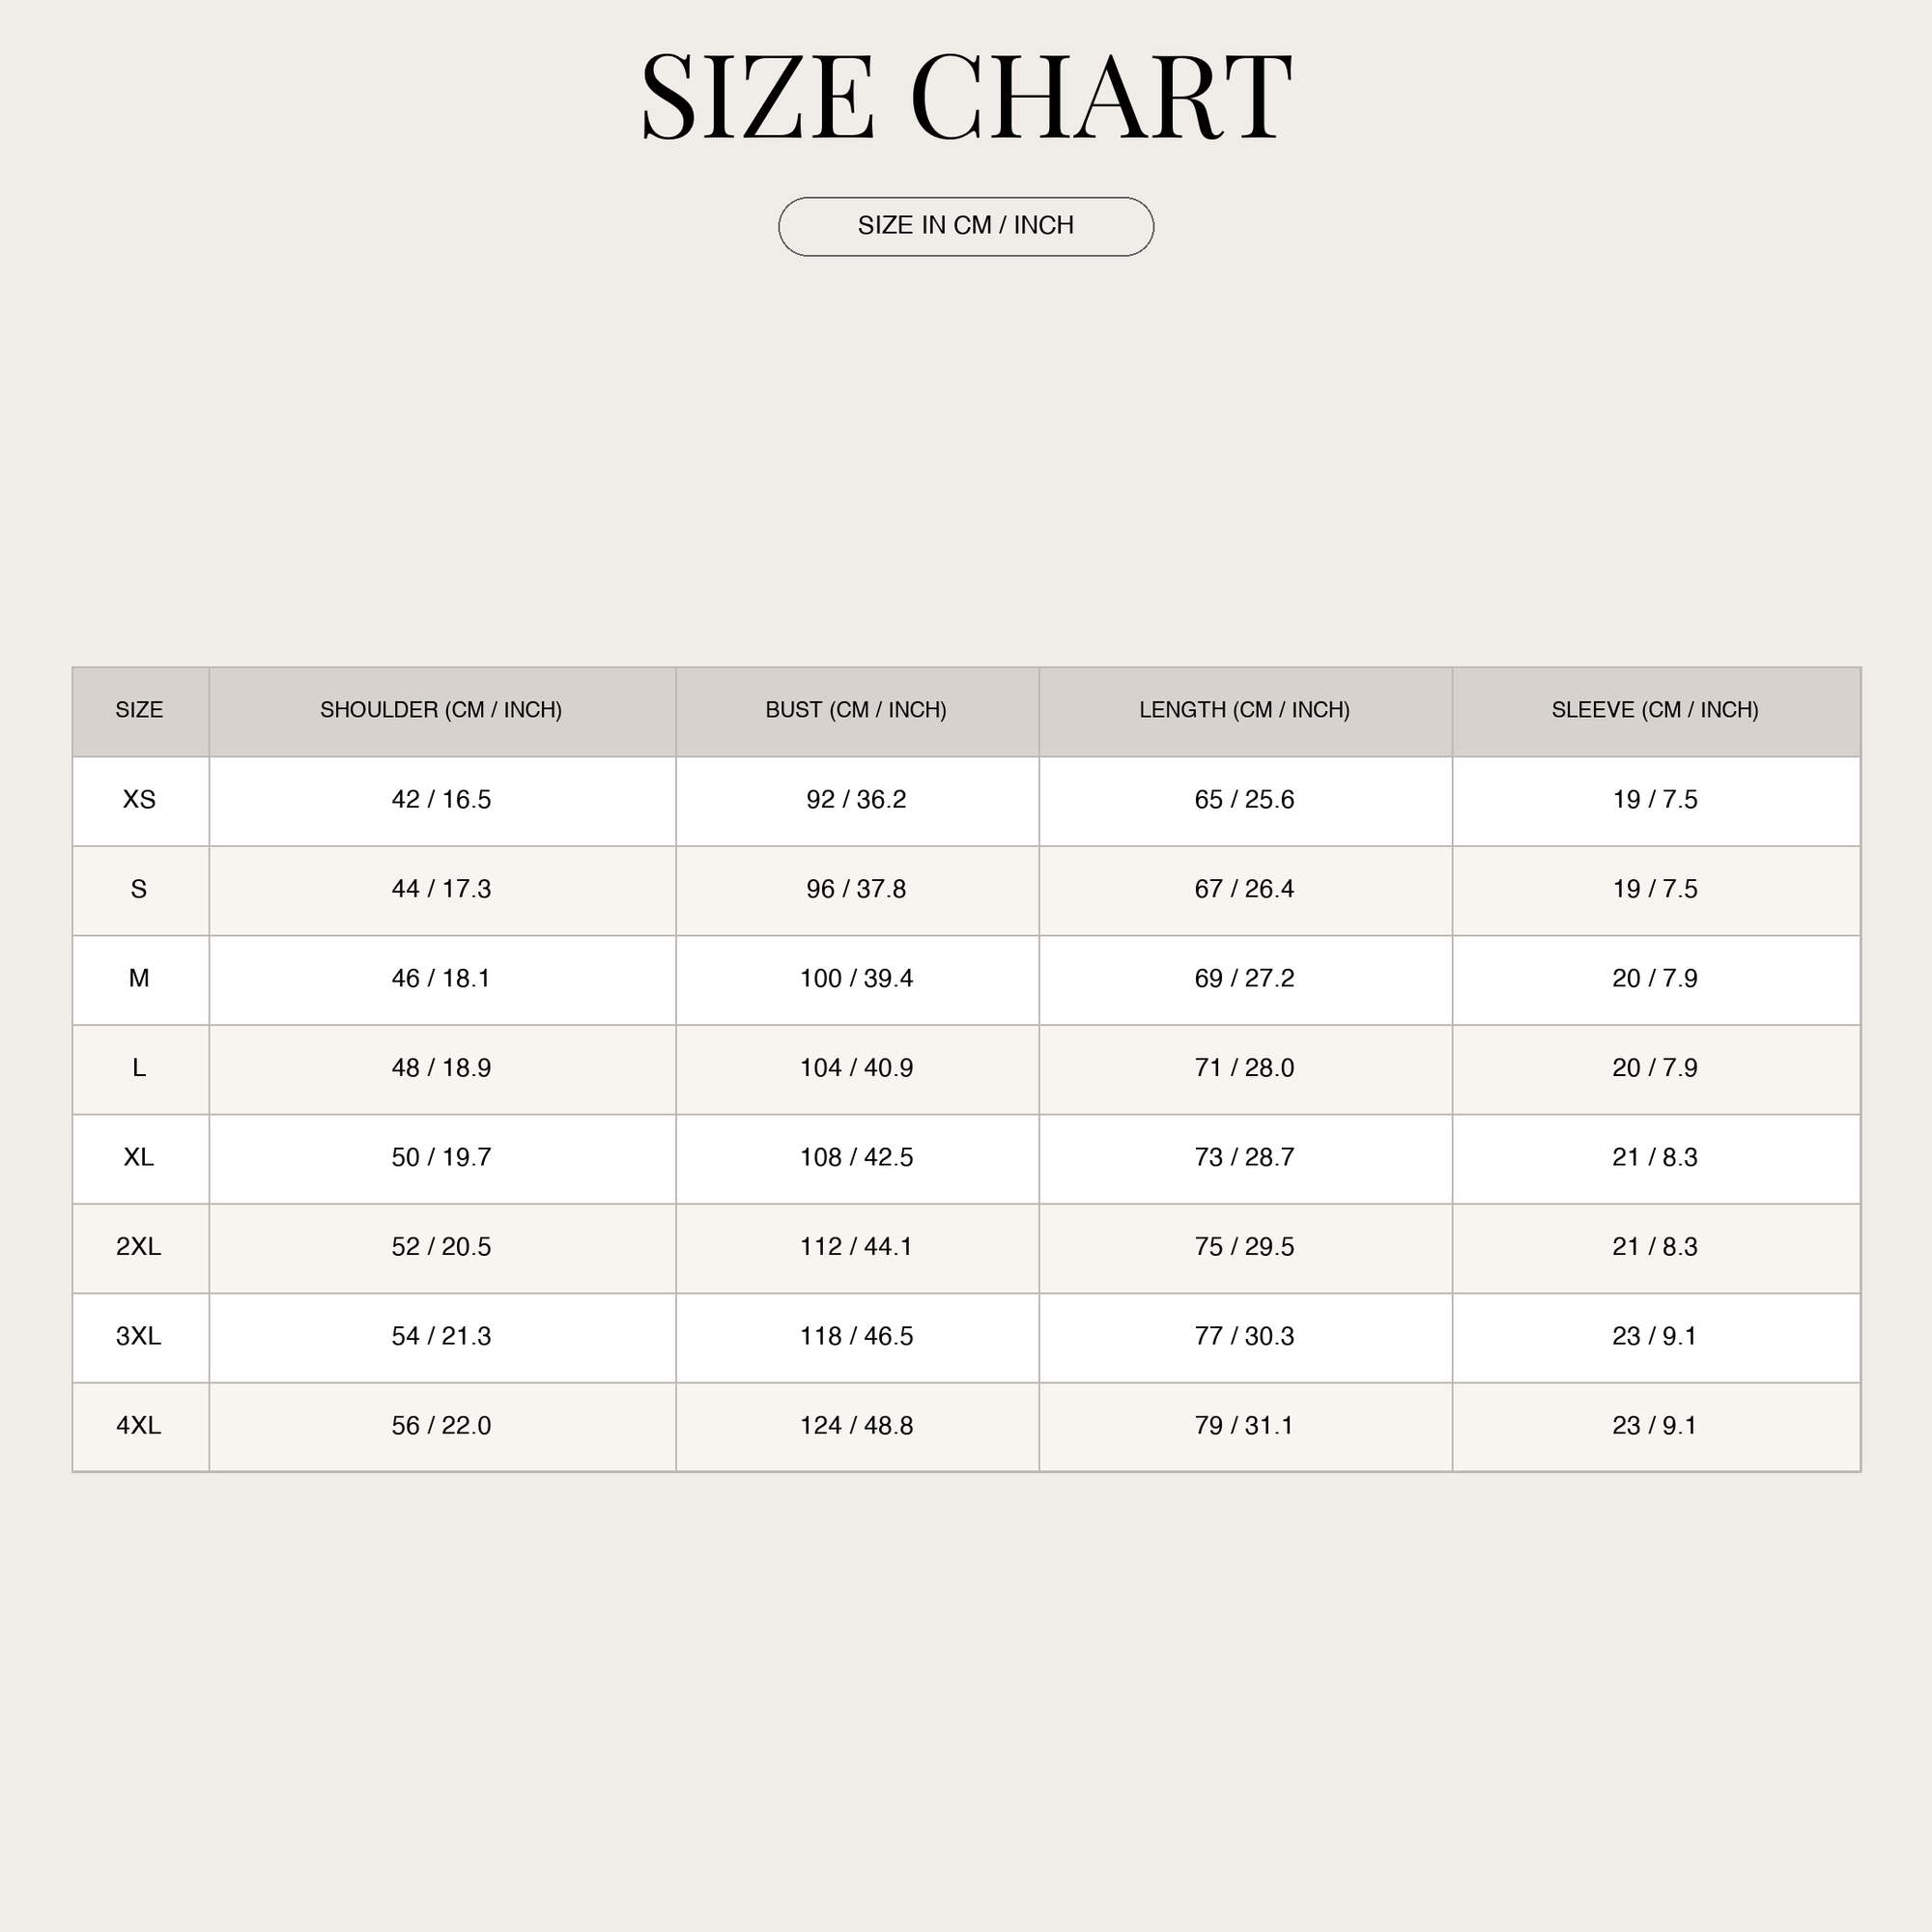Select length cell 71 / 28.0

(x=1245, y=1068)
